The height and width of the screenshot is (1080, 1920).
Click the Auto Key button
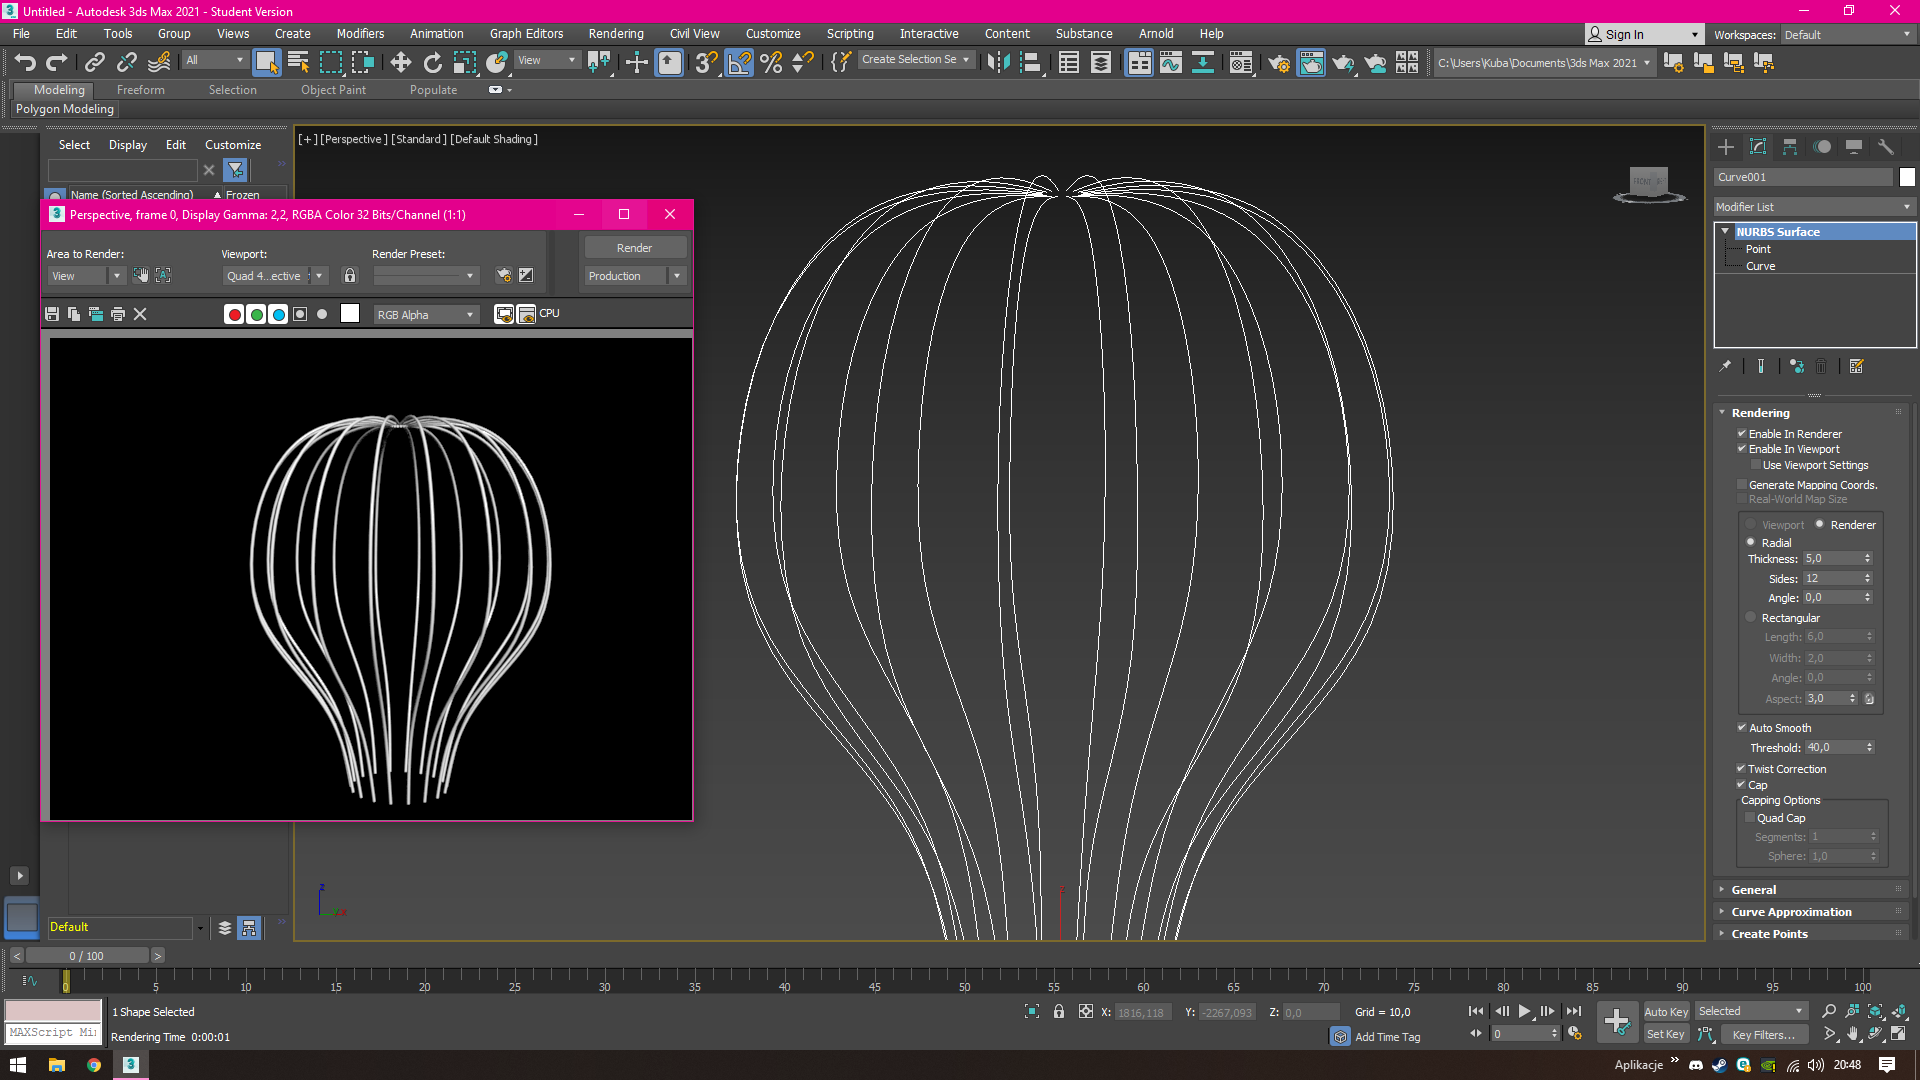[1666, 1011]
